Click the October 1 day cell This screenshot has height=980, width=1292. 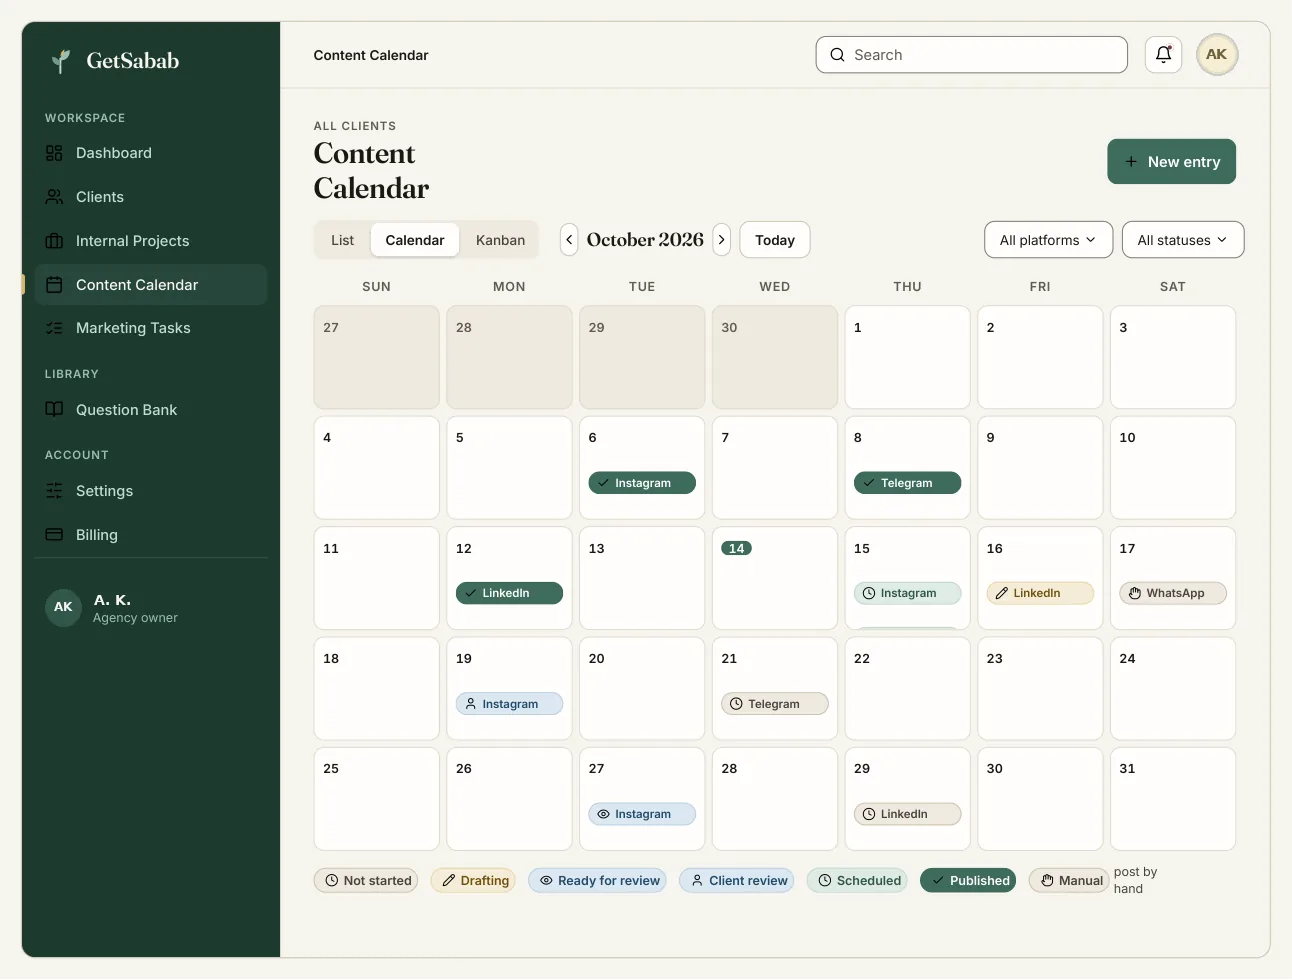click(x=907, y=358)
